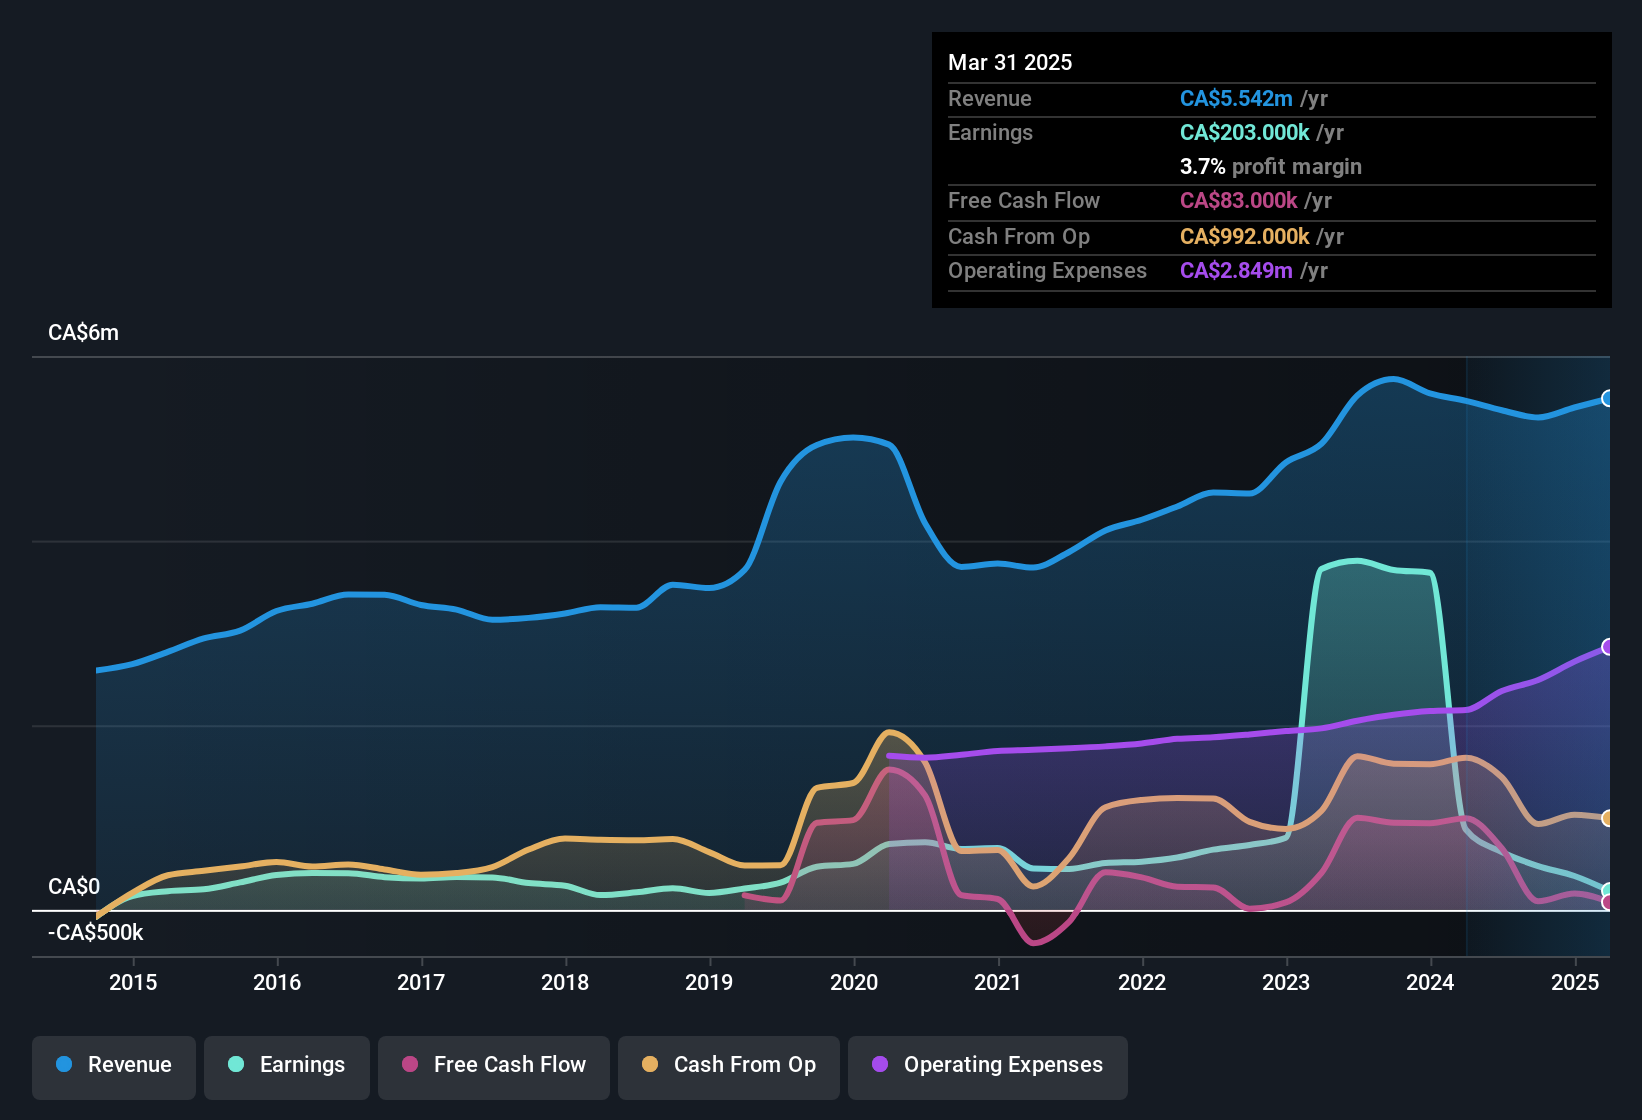The height and width of the screenshot is (1120, 1642).
Task: Click the 3.7% profit margin text
Action: point(1271,167)
